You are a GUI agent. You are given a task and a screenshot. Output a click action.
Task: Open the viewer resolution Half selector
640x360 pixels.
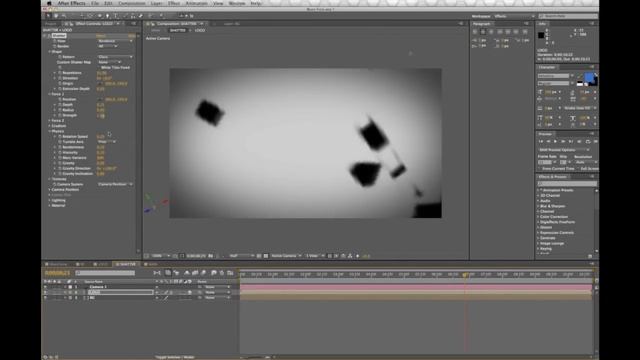click(x=241, y=256)
